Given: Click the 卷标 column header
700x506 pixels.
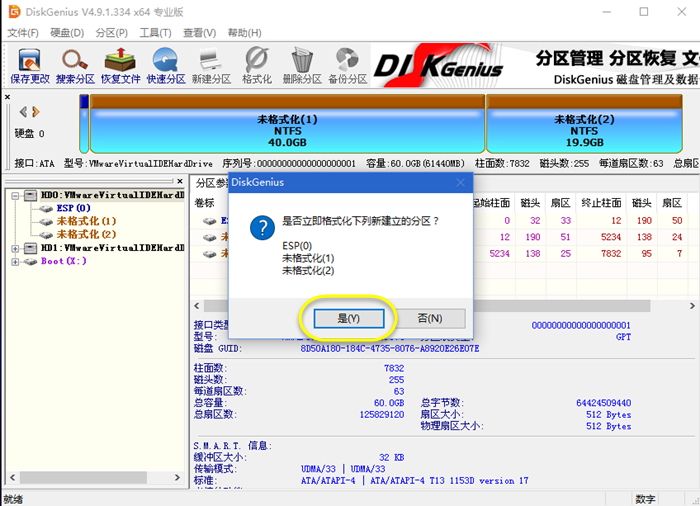Looking at the screenshot, I should tap(204, 203).
